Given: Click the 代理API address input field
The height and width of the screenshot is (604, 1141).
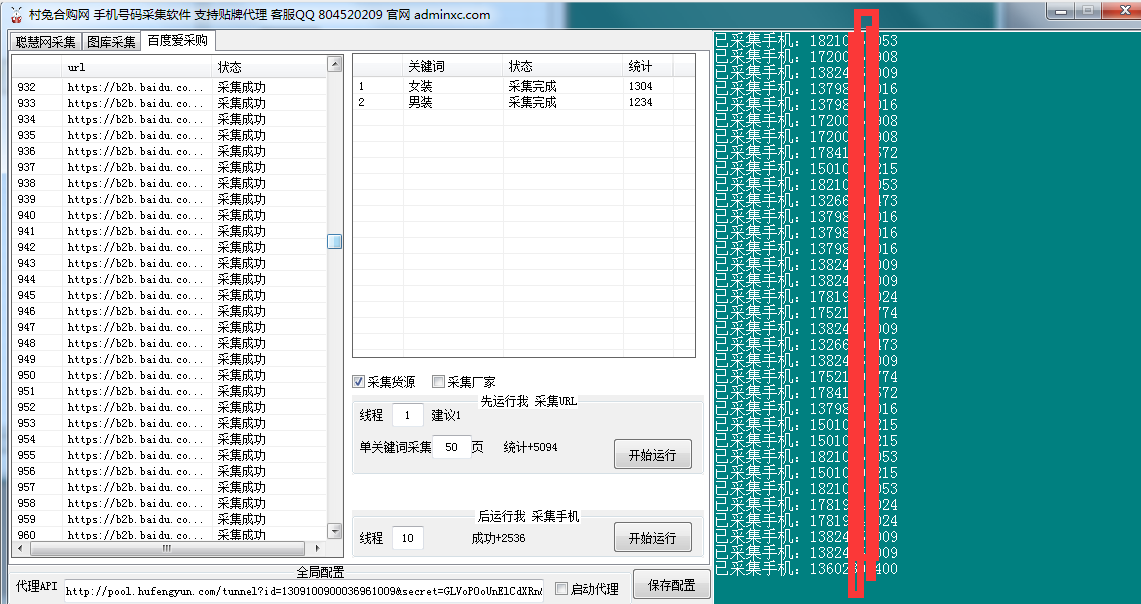Looking at the screenshot, I should tap(300, 588).
